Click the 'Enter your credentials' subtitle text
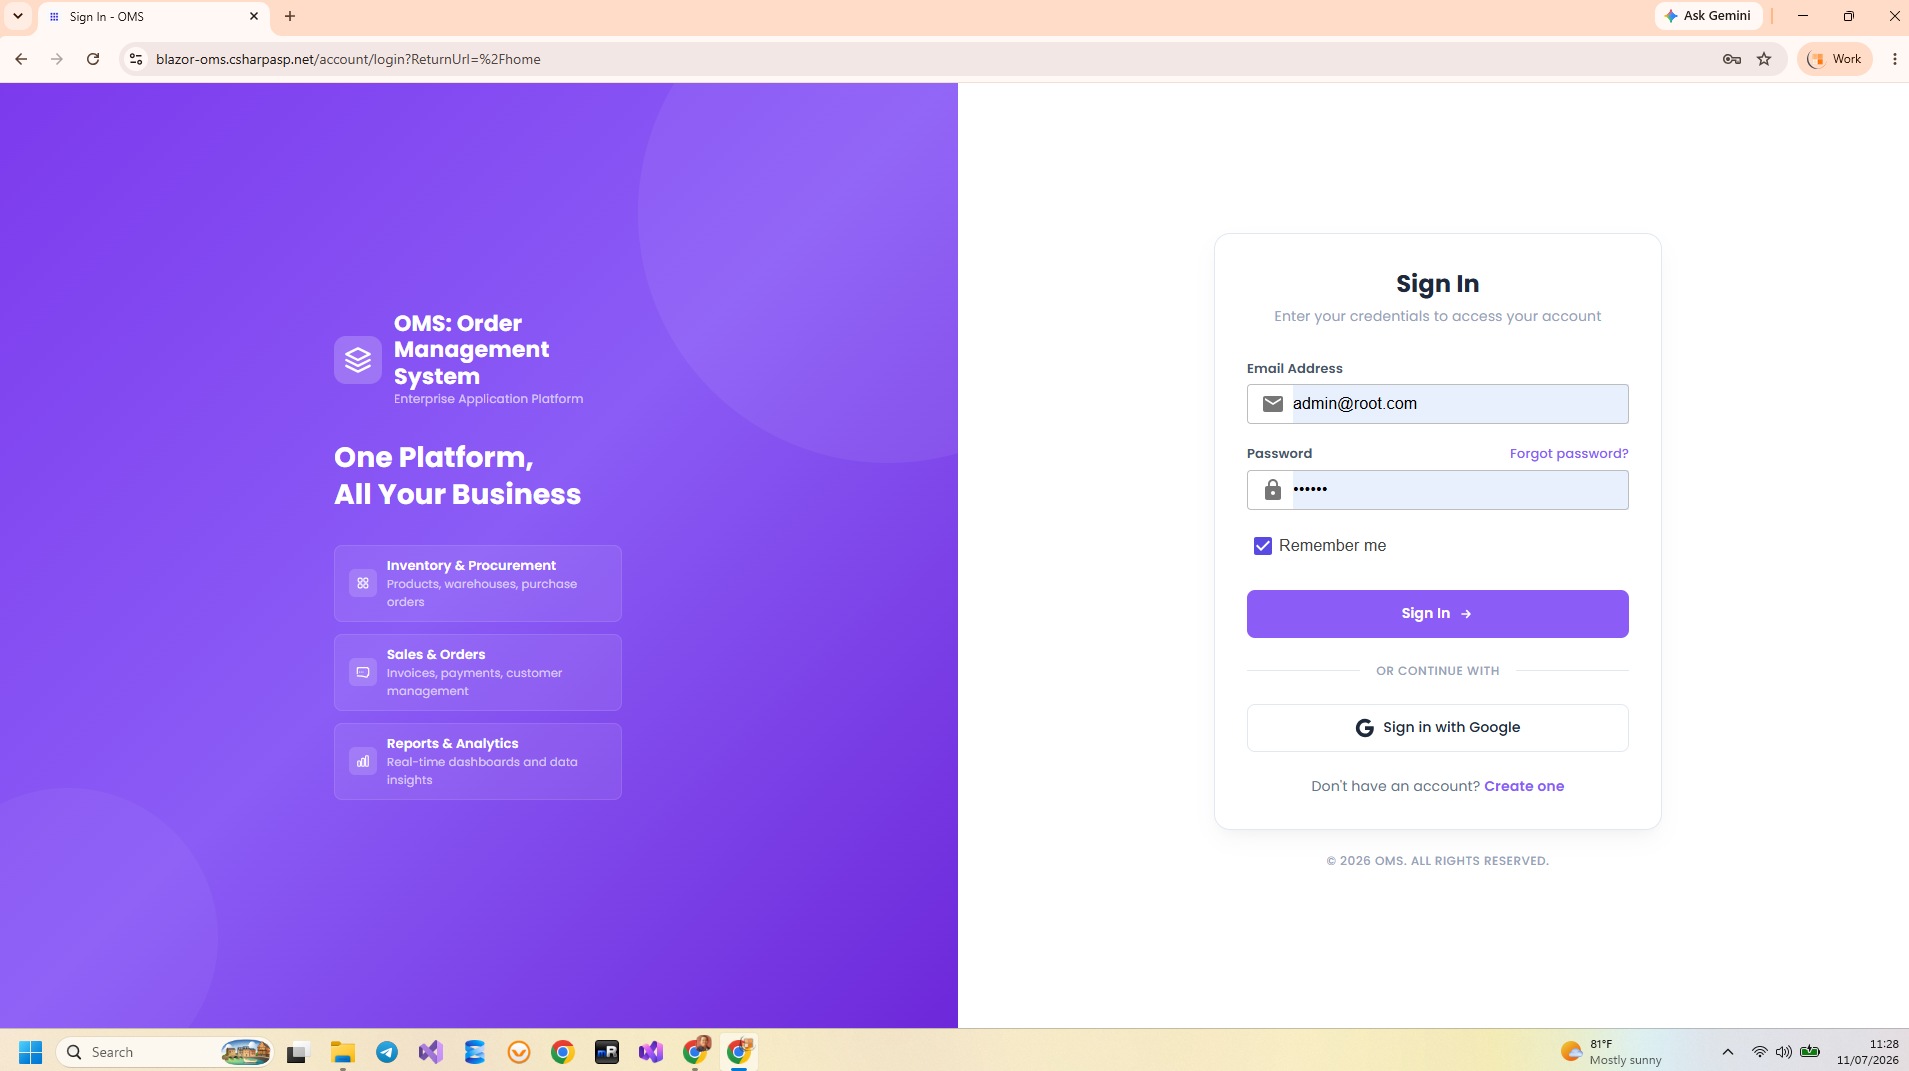Screen dimensions: 1909x1071 tap(1437, 316)
